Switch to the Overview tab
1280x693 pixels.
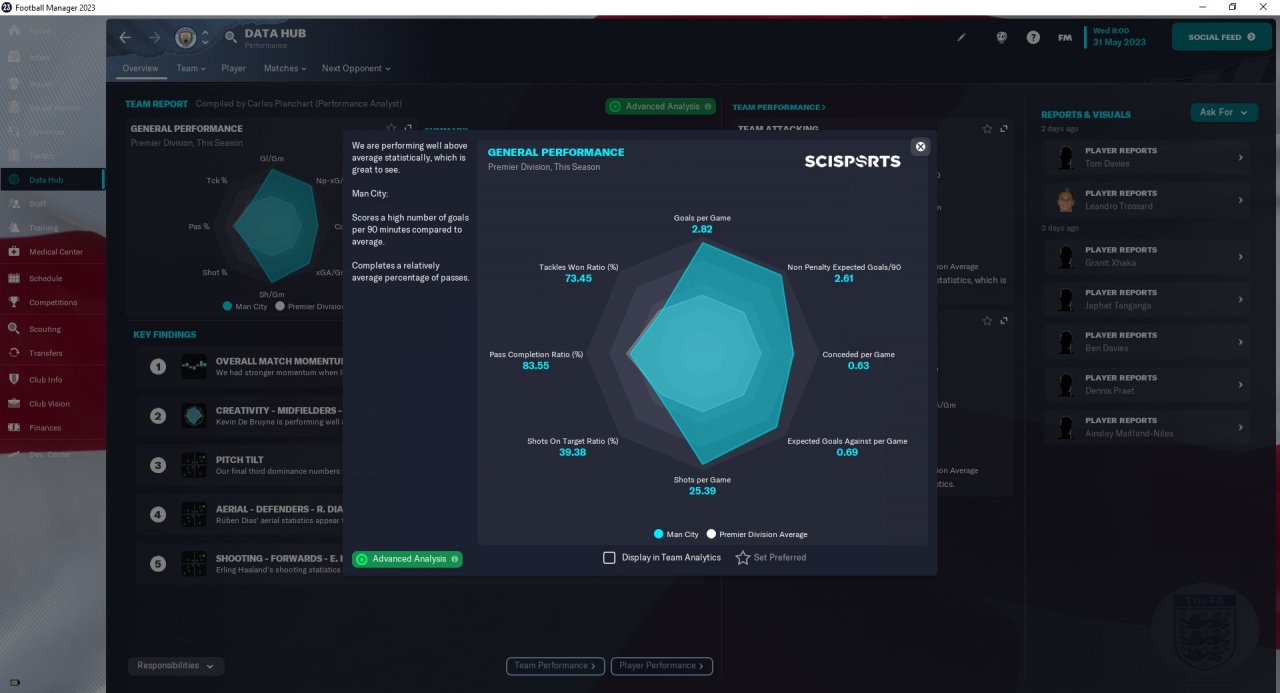coord(140,68)
